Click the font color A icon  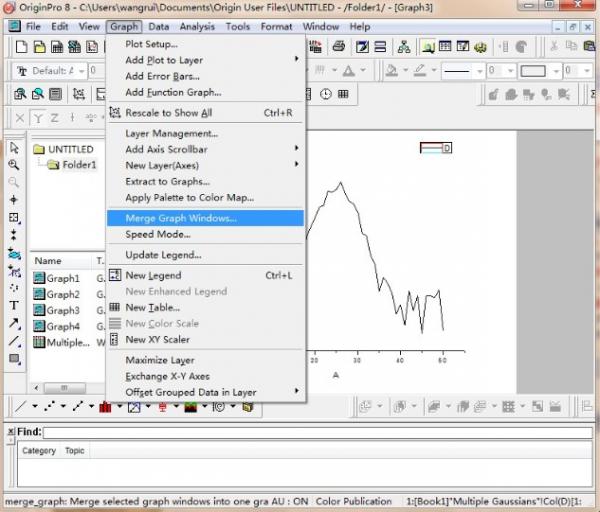pos(349,71)
